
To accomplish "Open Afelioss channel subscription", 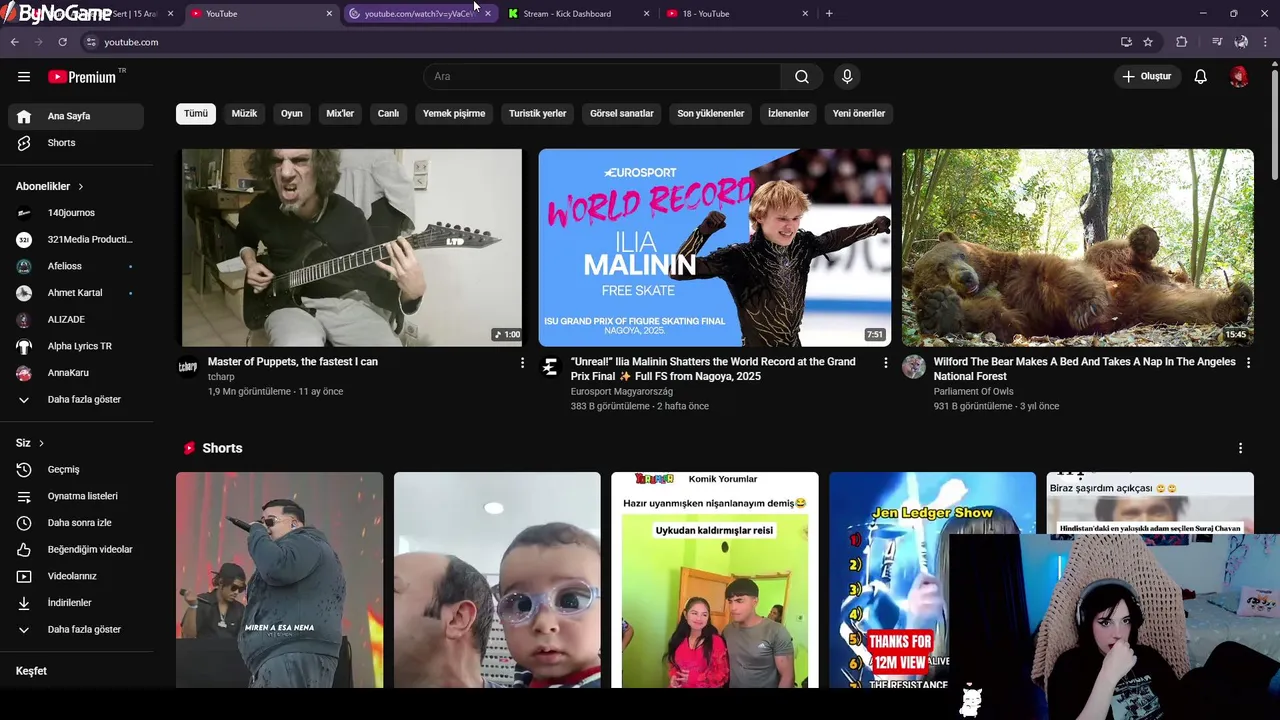I will [76, 266].
